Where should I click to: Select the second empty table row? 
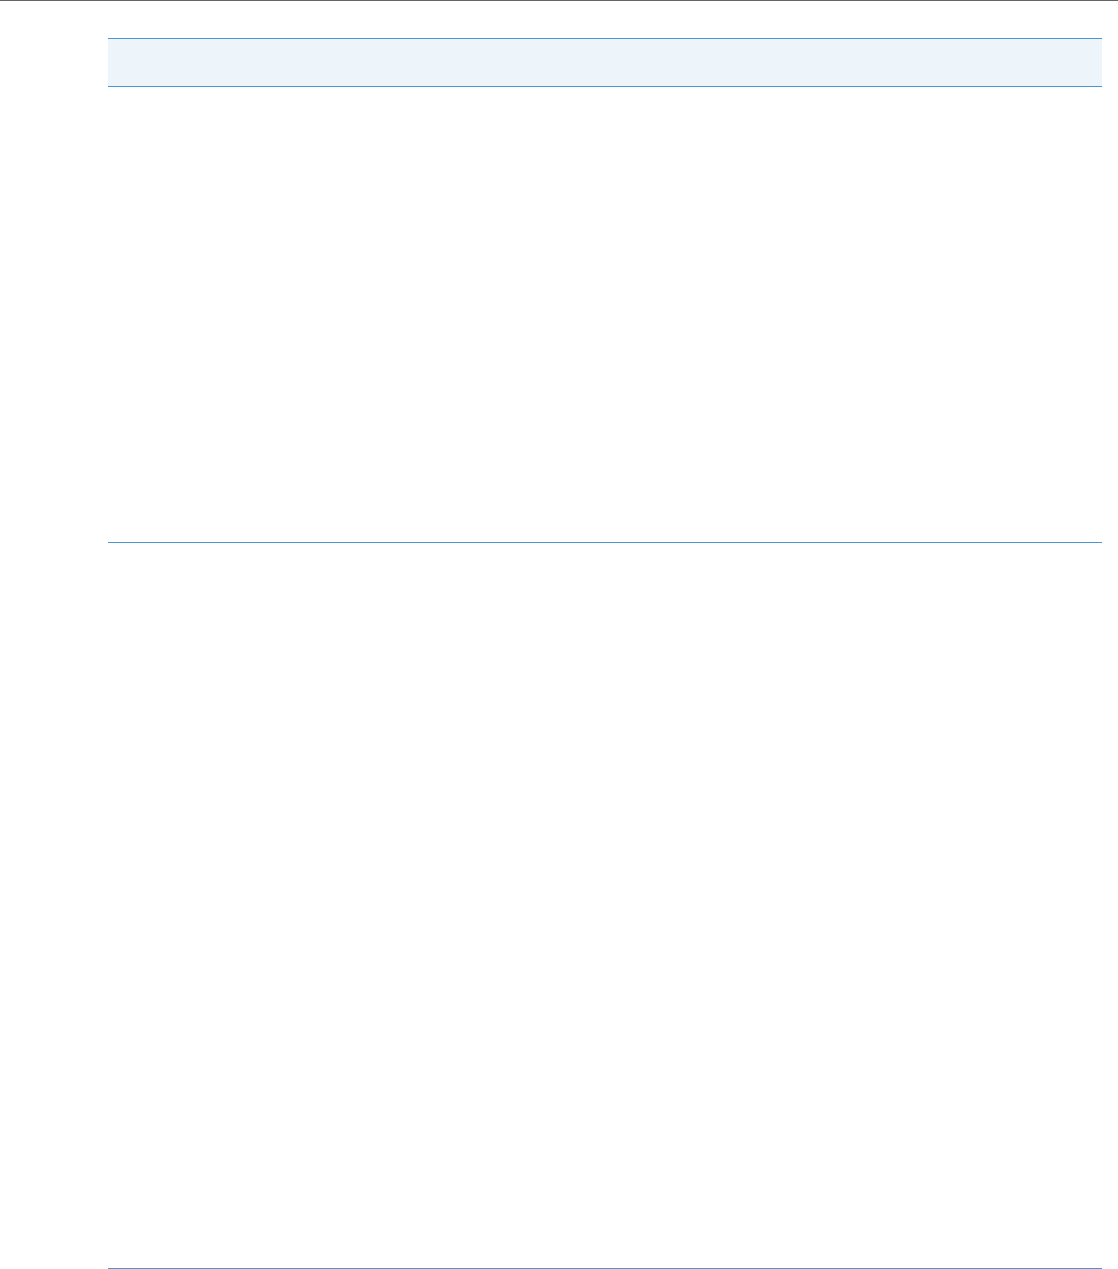click(604, 905)
